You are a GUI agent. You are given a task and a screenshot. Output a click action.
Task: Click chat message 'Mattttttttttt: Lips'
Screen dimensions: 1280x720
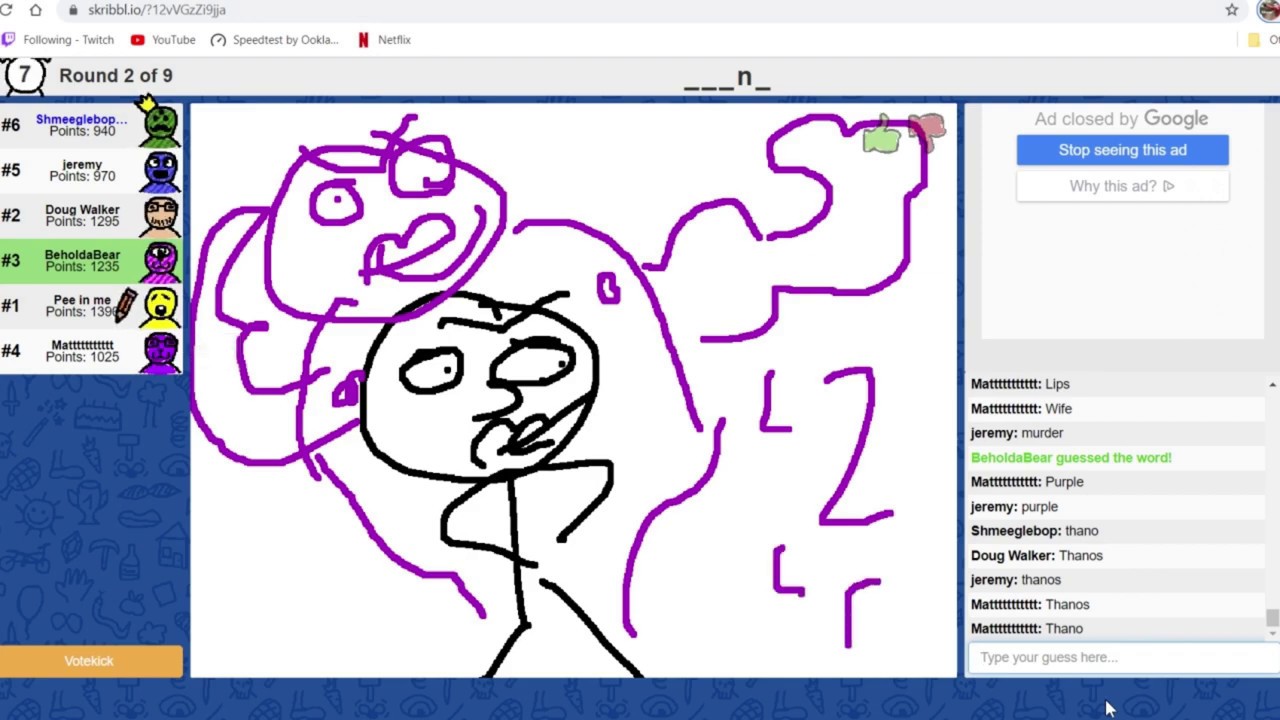tap(1020, 384)
